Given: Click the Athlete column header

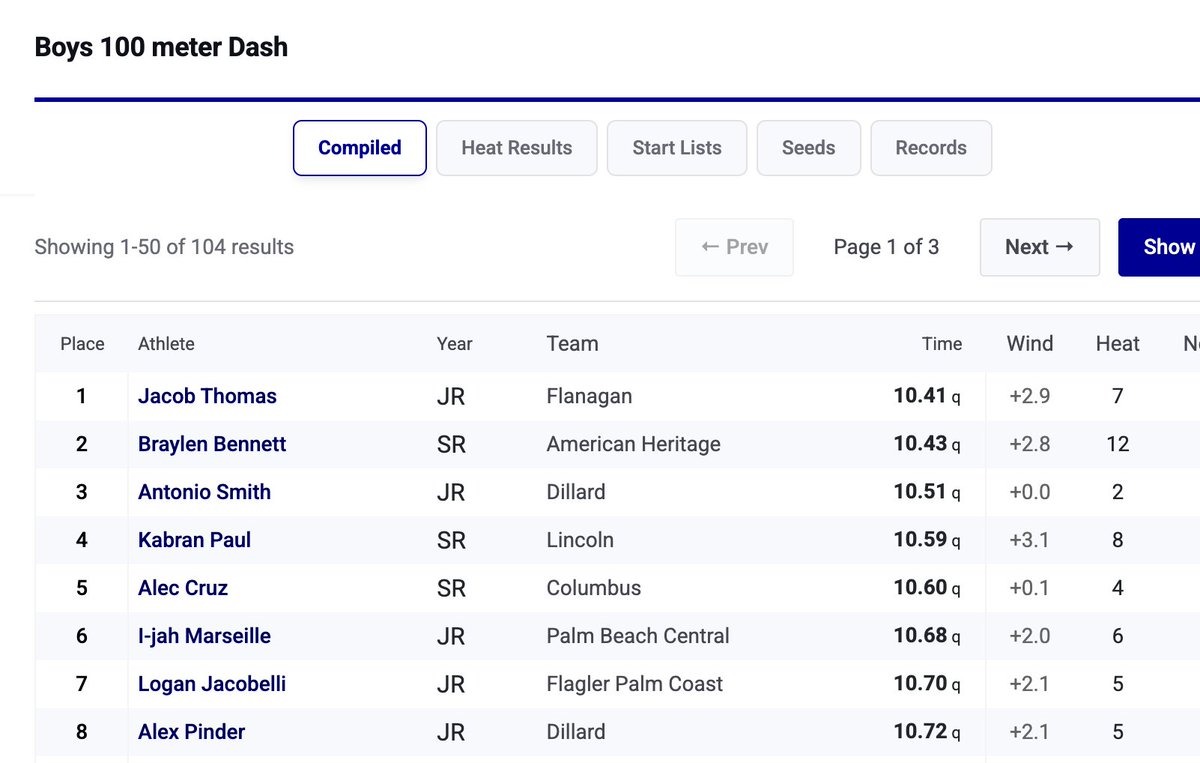Looking at the screenshot, I should (166, 344).
